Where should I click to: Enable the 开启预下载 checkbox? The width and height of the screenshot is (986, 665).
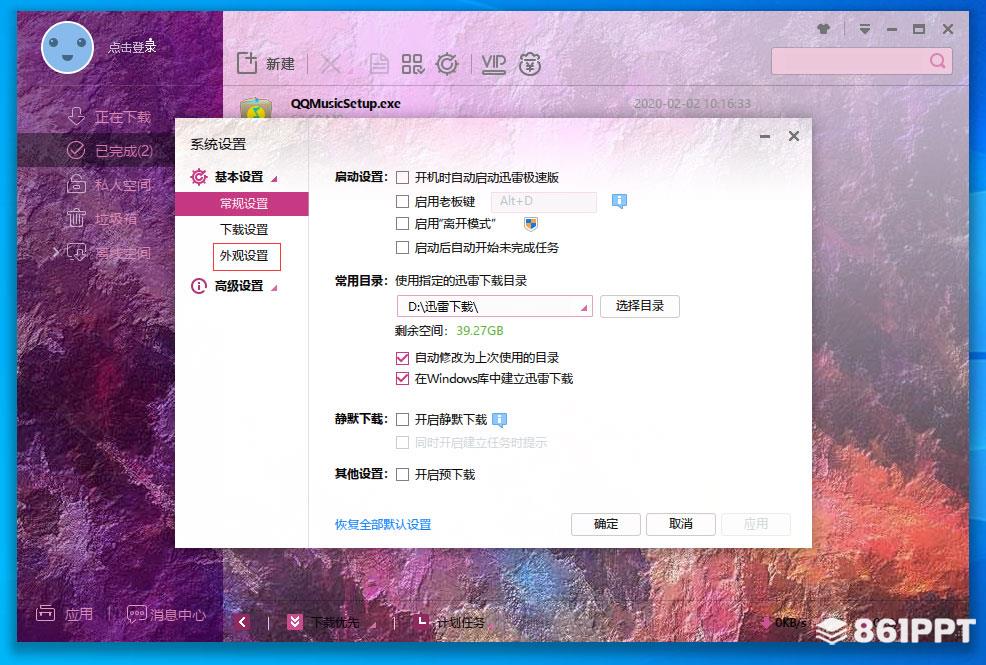point(403,475)
